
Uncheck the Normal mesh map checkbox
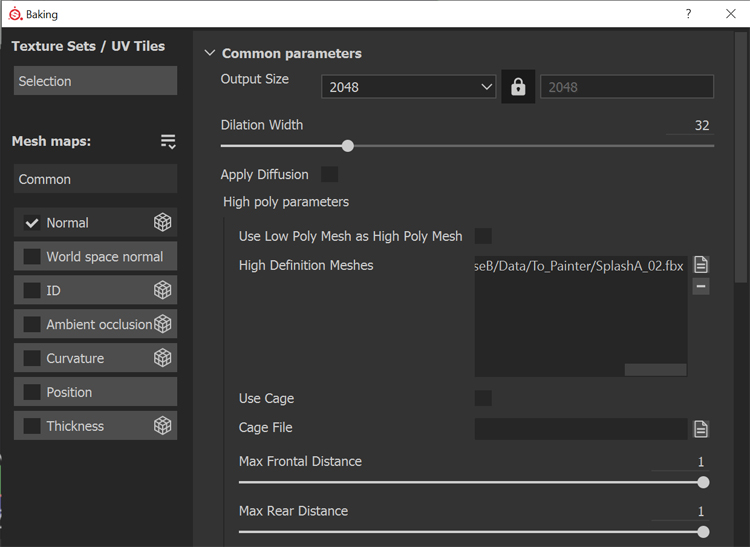32,223
